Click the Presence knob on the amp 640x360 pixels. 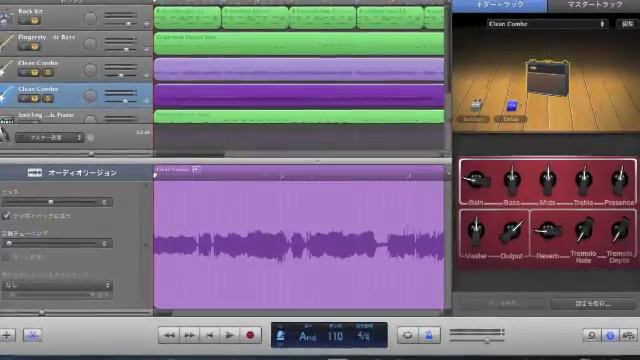tap(620, 179)
